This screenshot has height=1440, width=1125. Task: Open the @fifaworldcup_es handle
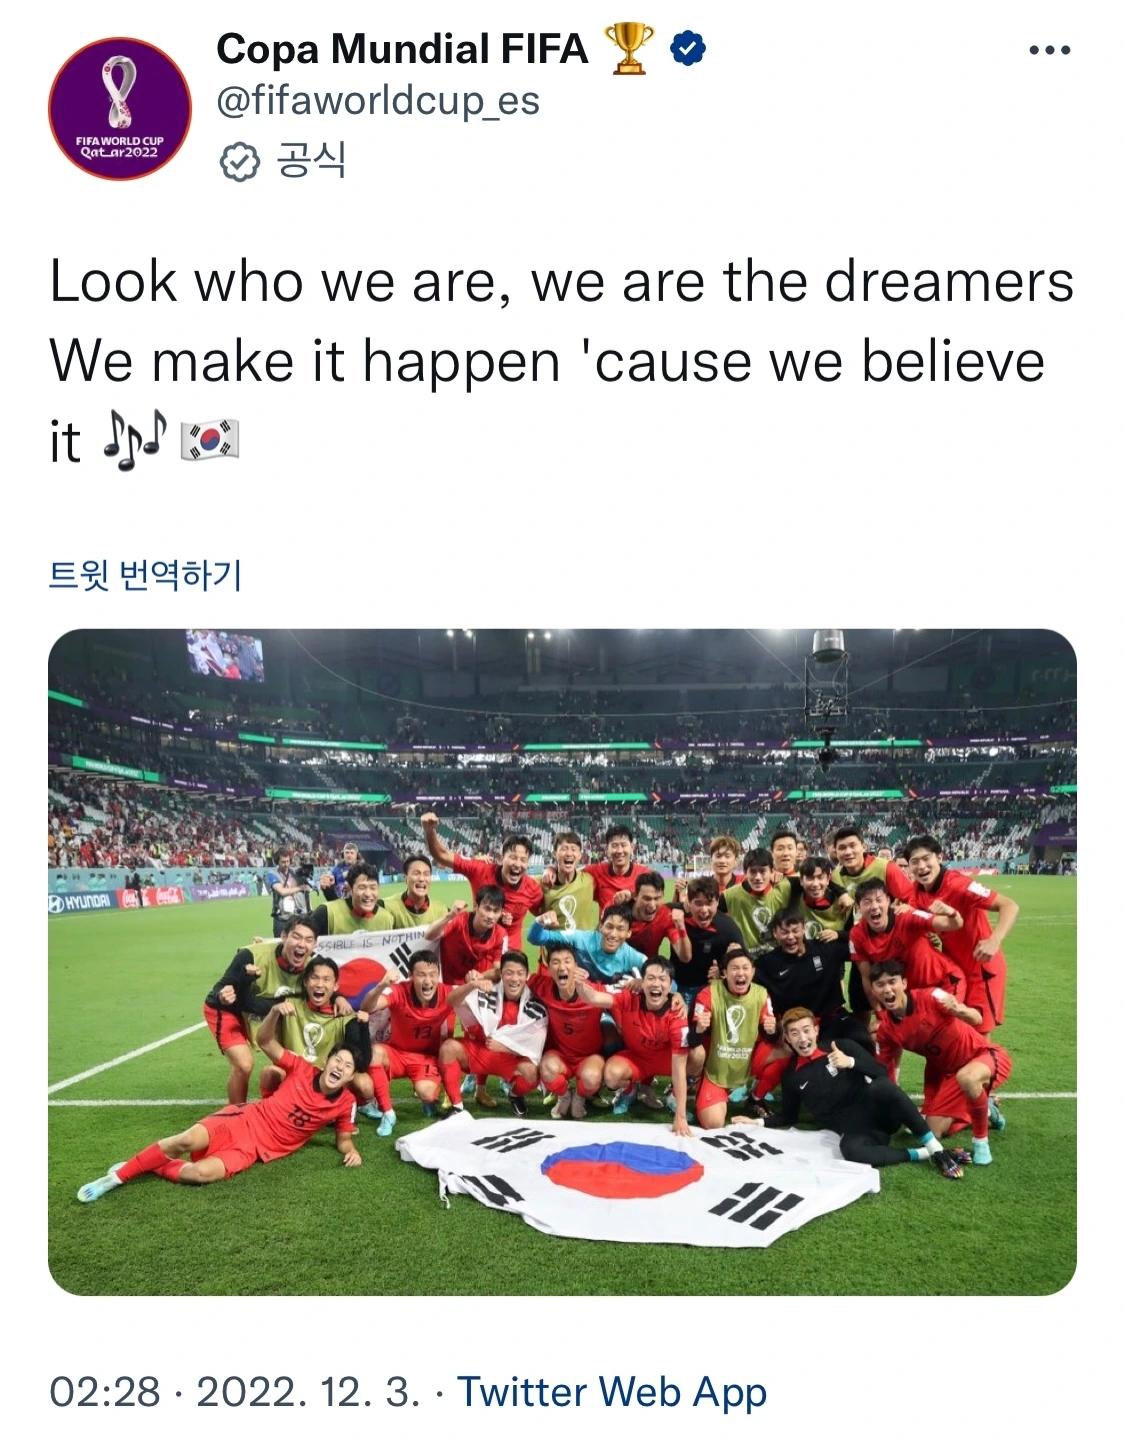pos(378,101)
